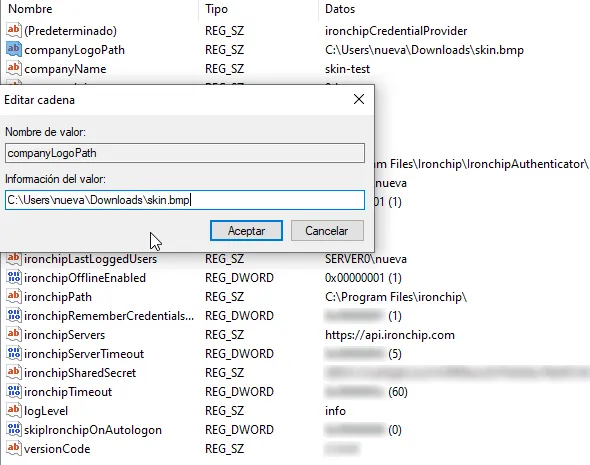Select the skipIronchipOnAutologon value name
This screenshot has height=465, width=590.
93,430
